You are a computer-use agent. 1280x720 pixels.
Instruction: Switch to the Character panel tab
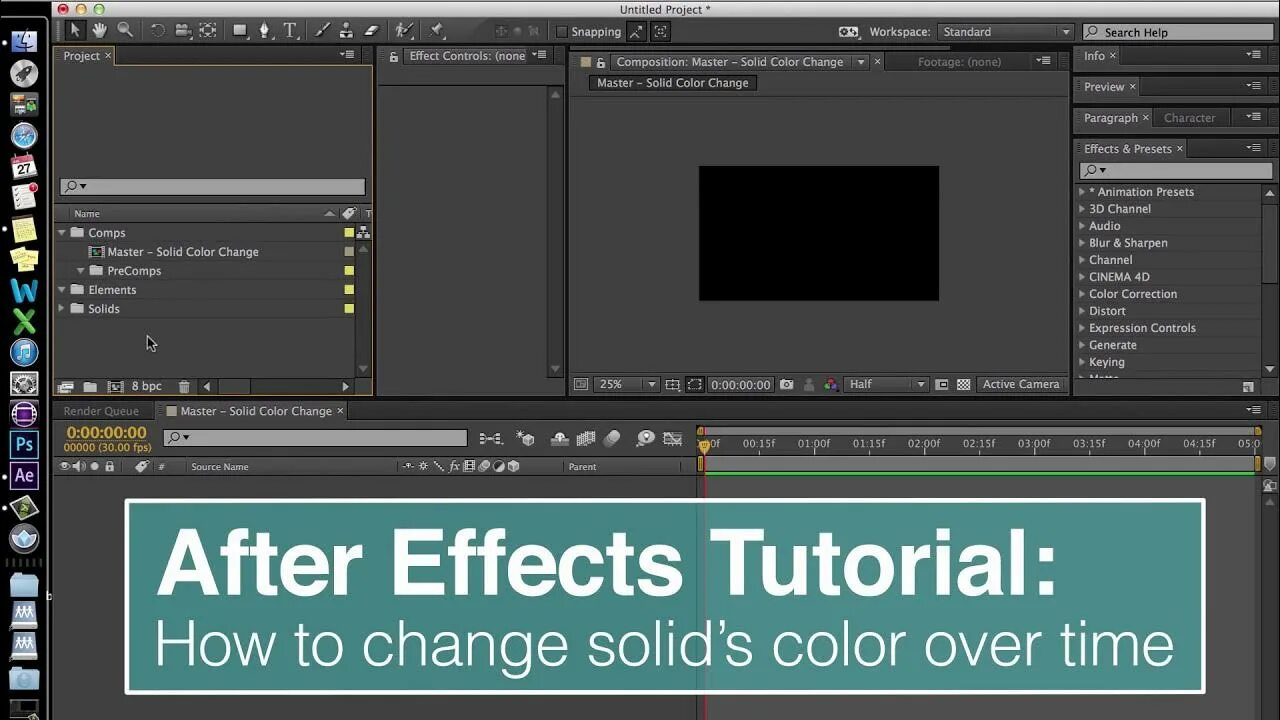pos(1189,118)
